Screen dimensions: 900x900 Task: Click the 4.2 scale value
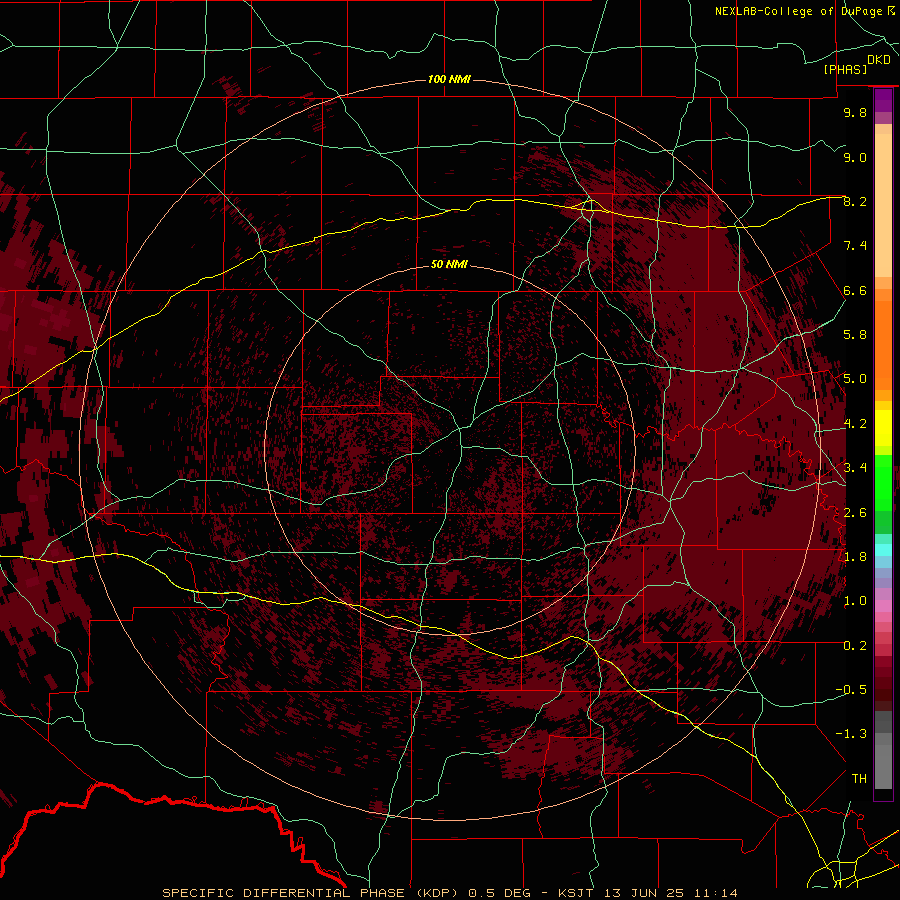pos(855,424)
